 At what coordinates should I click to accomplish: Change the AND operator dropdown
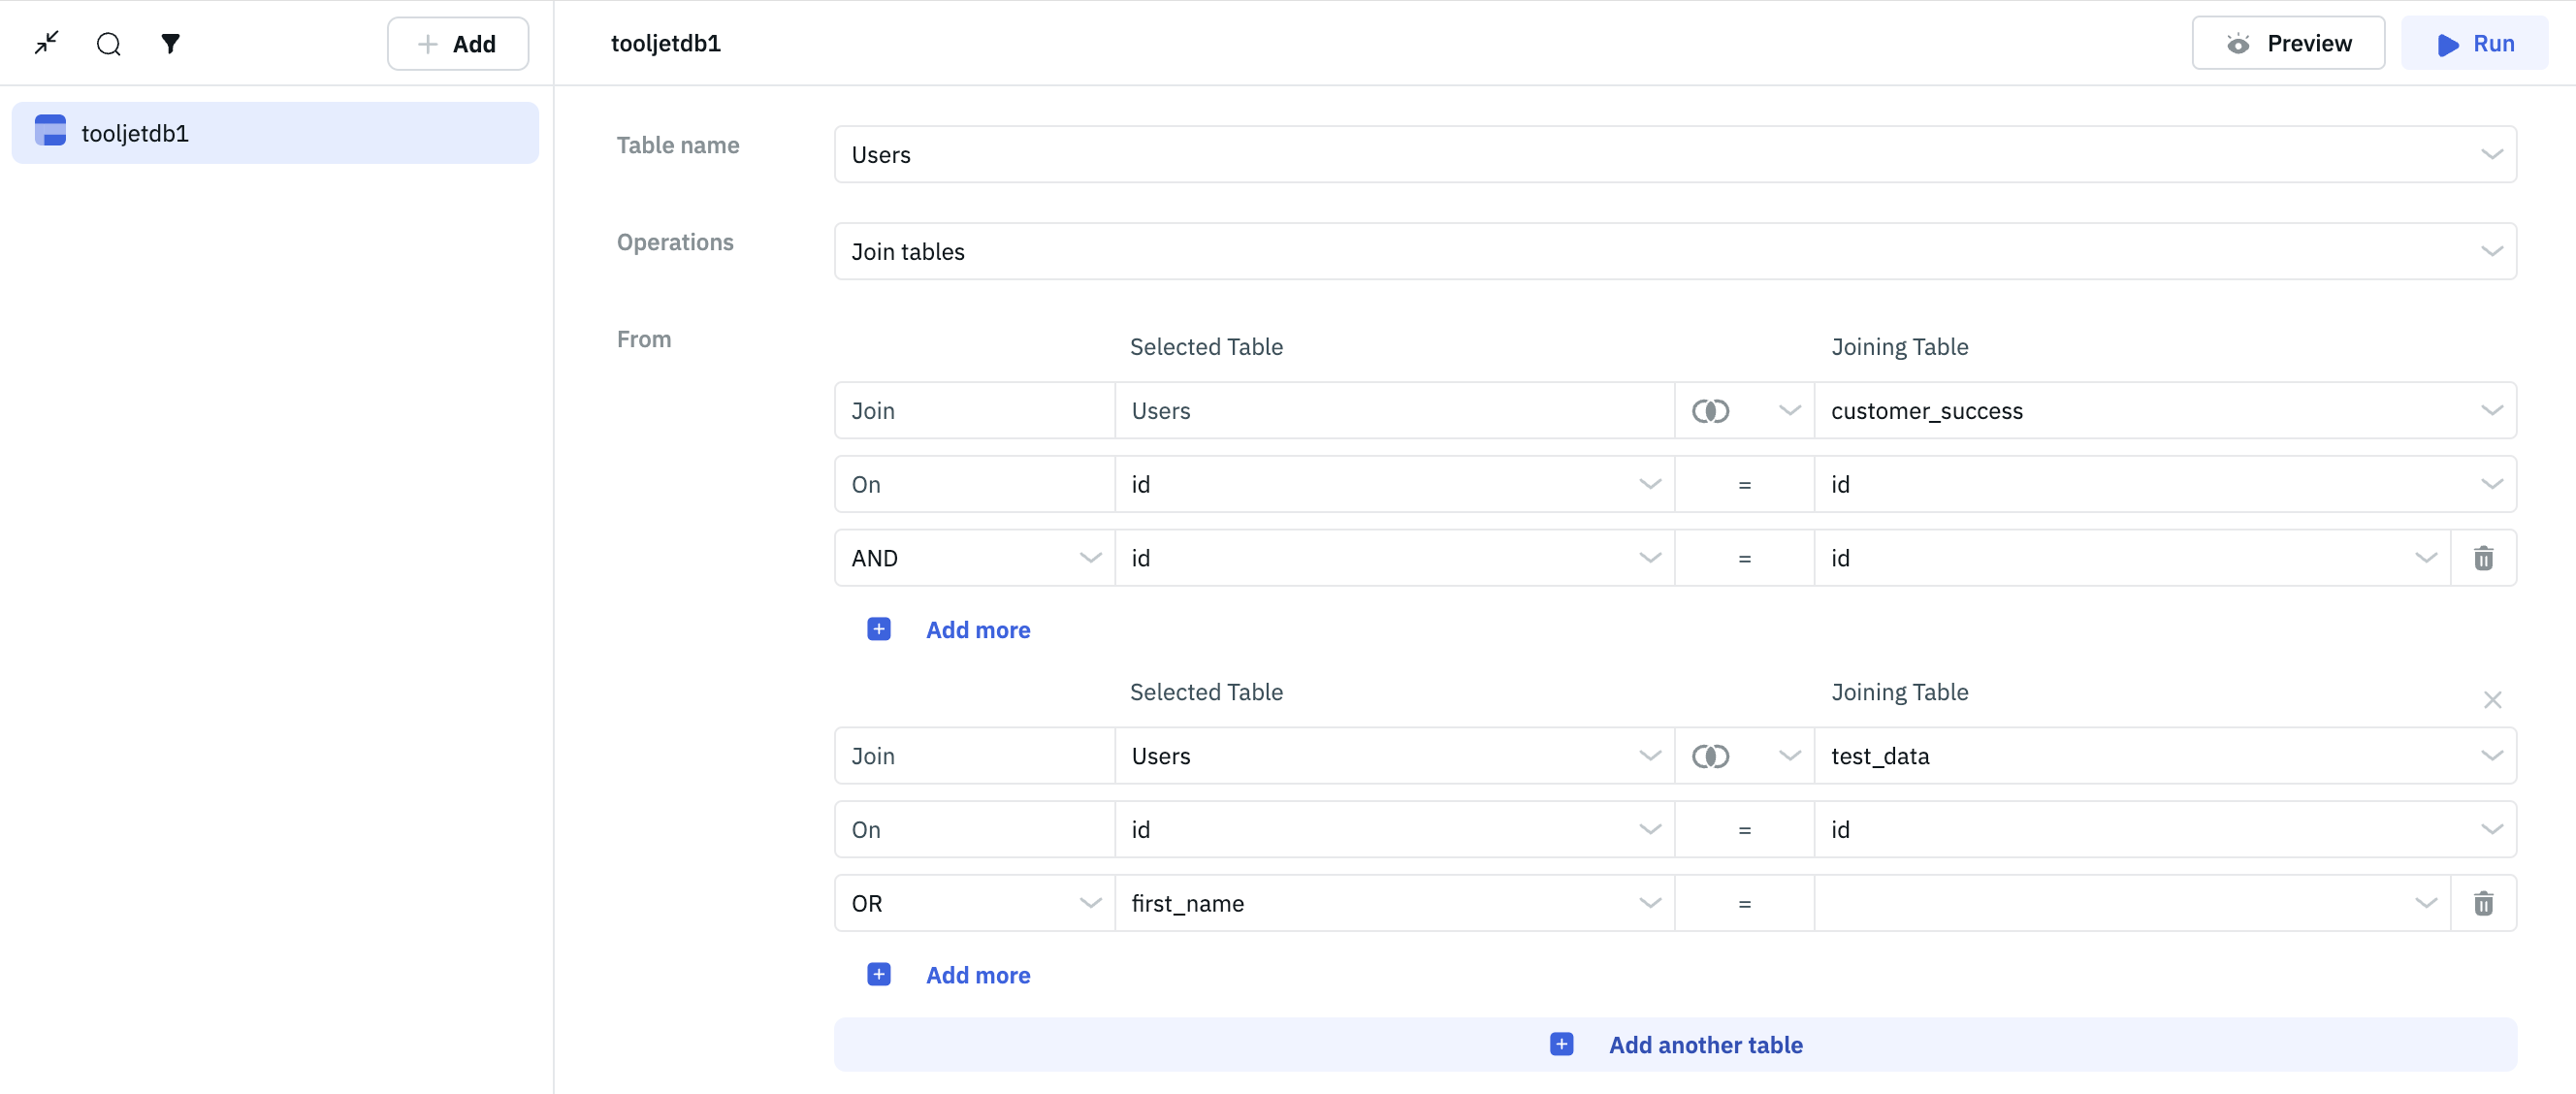[x=974, y=558]
